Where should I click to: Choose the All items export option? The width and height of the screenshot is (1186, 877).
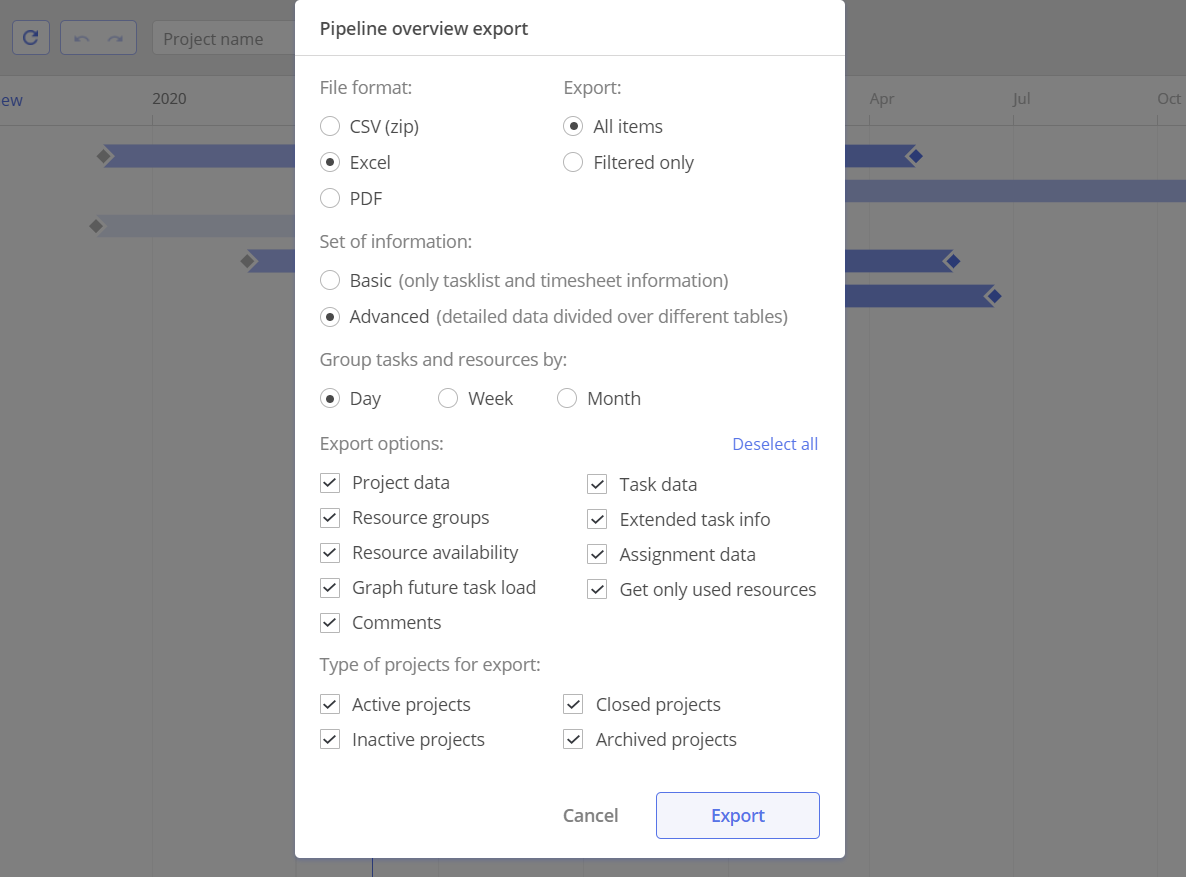pyautogui.click(x=573, y=126)
